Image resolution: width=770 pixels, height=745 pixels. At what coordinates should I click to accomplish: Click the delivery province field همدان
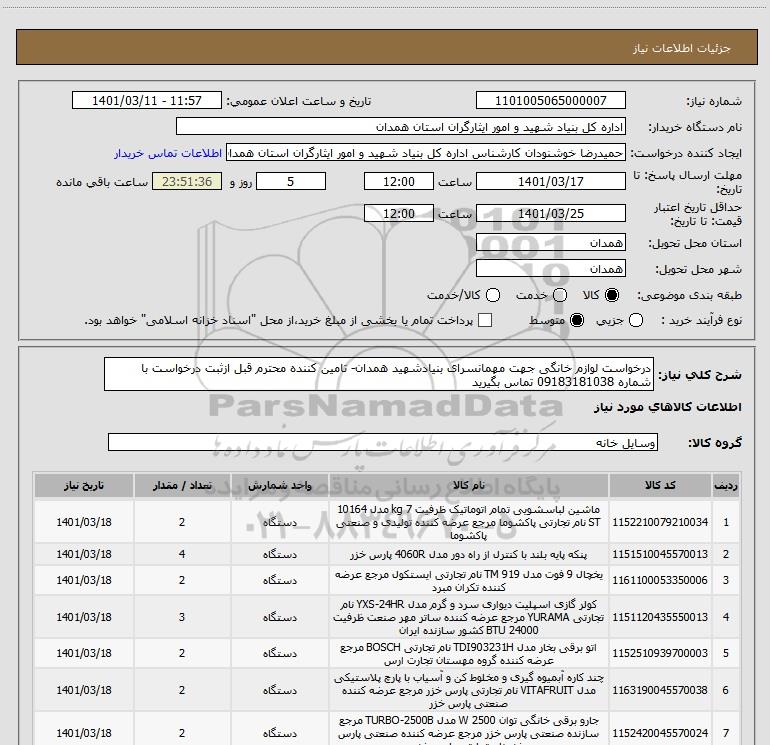click(550, 243)
